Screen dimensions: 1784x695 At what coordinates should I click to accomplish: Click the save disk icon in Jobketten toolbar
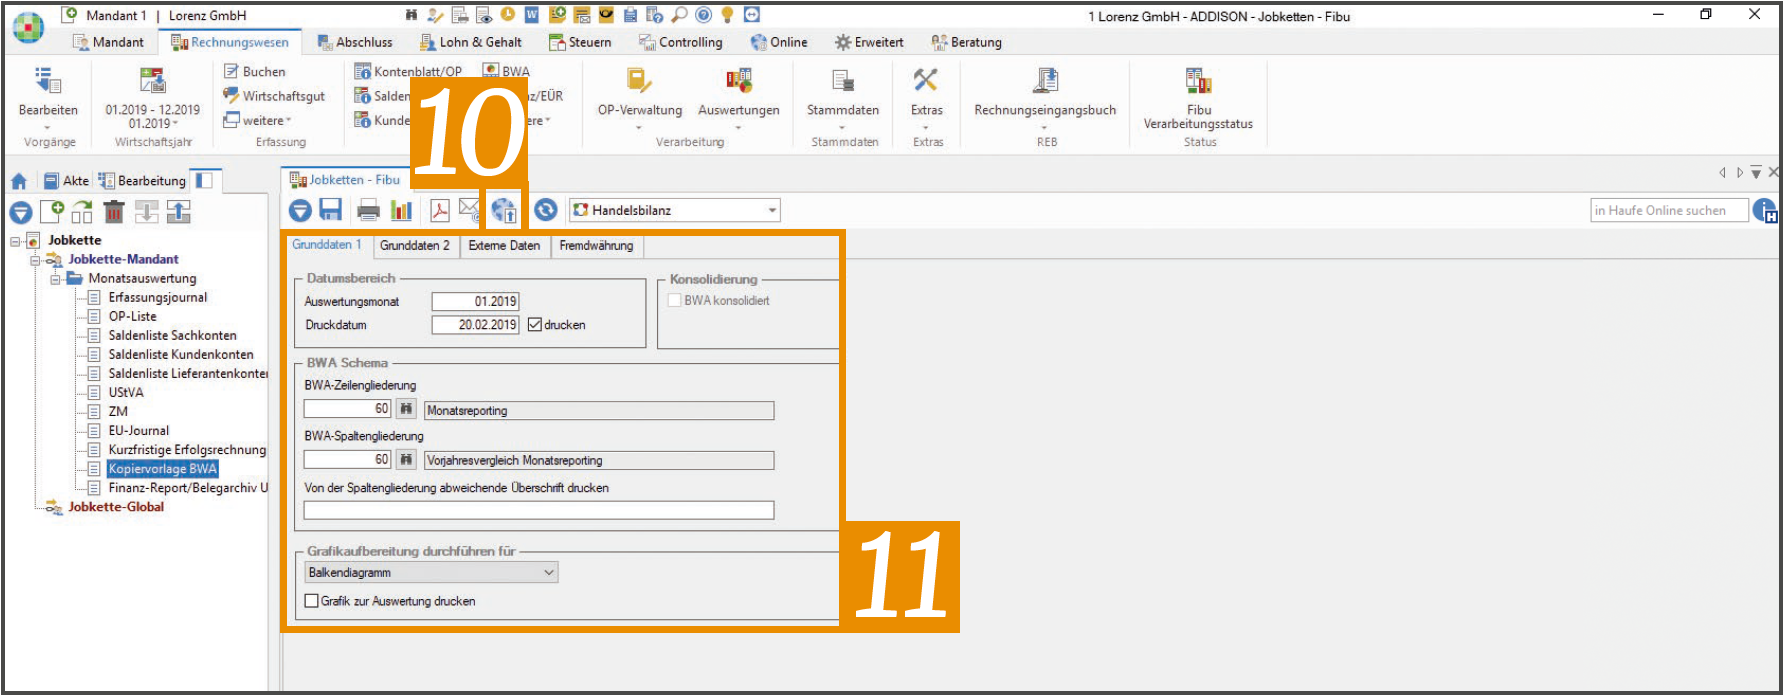click(331, 210)
